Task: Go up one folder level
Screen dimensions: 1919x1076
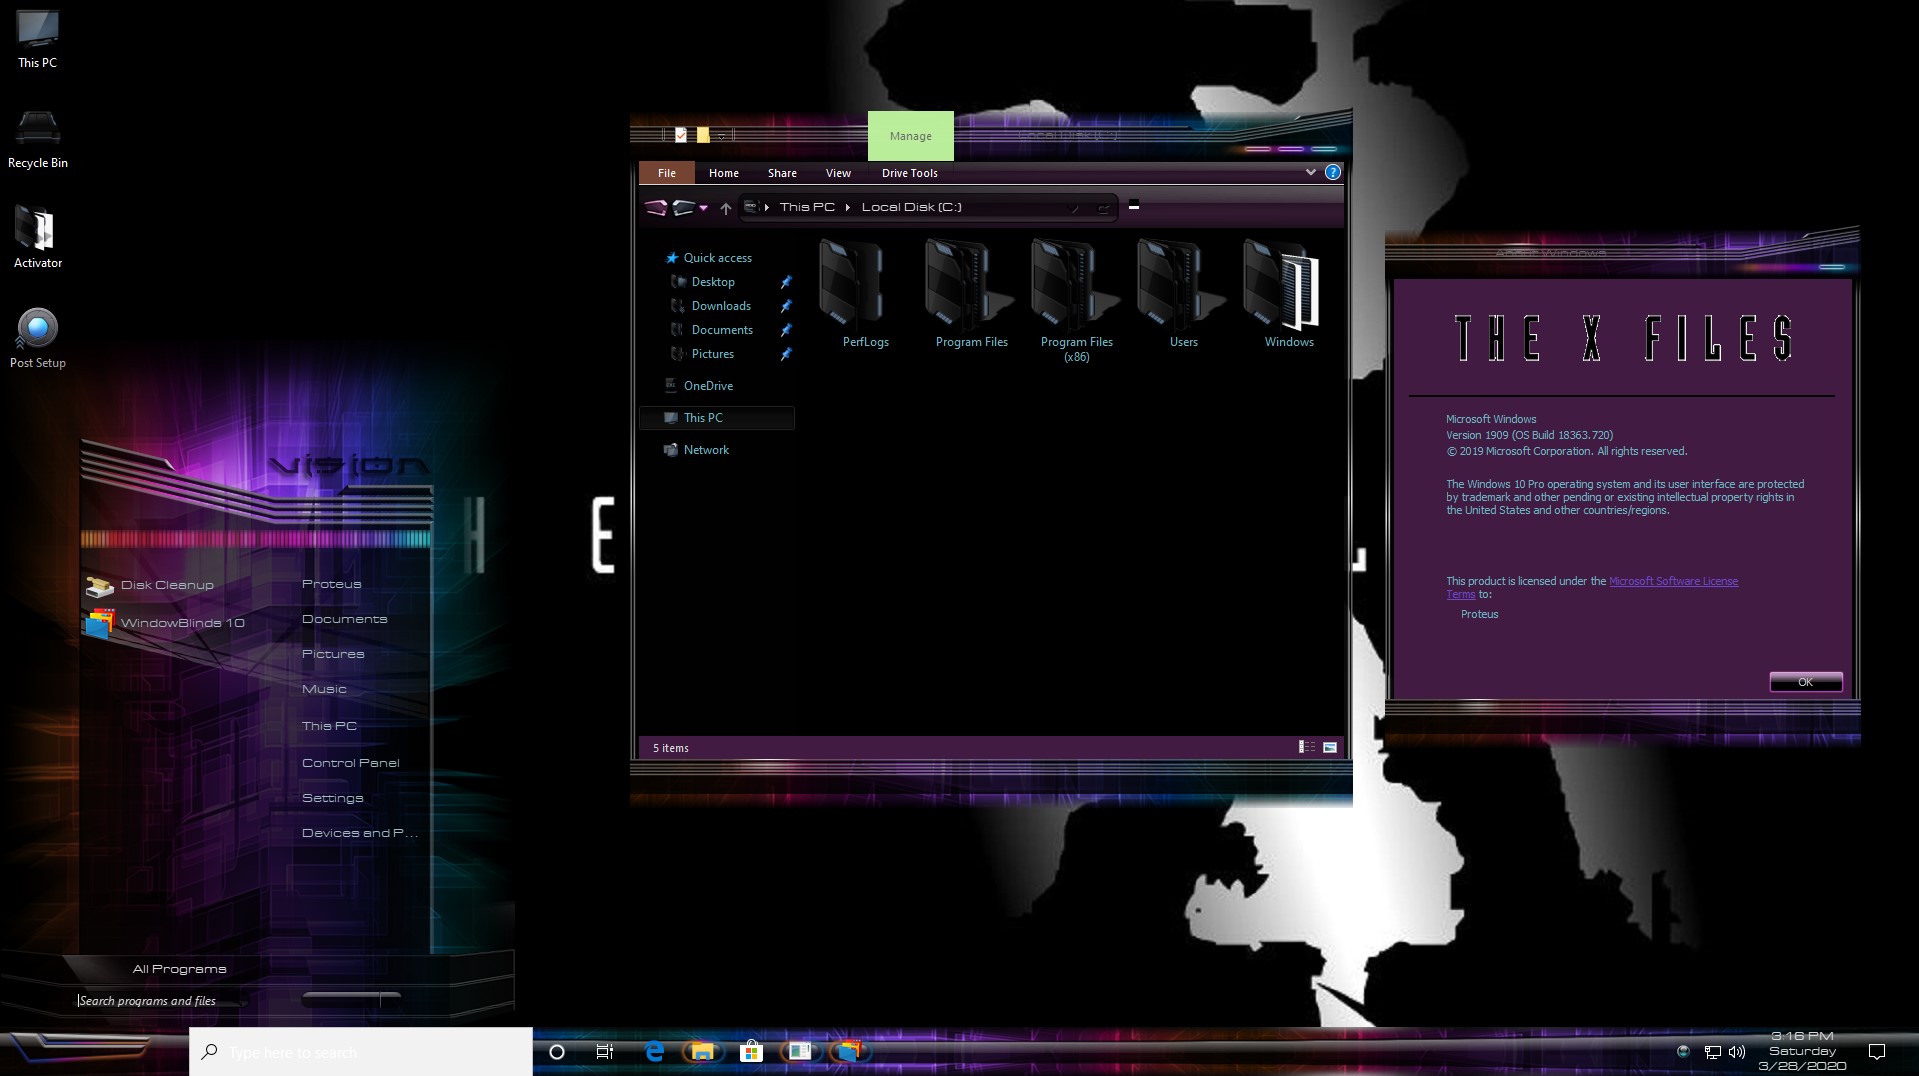Action: click(726, 208)
